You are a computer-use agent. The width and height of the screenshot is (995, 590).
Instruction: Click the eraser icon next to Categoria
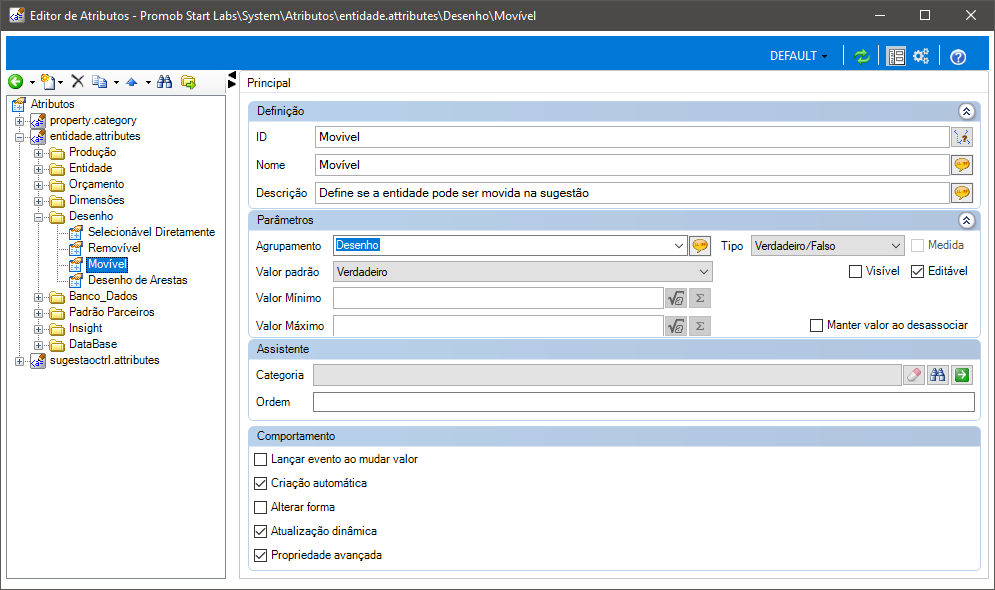914,375
